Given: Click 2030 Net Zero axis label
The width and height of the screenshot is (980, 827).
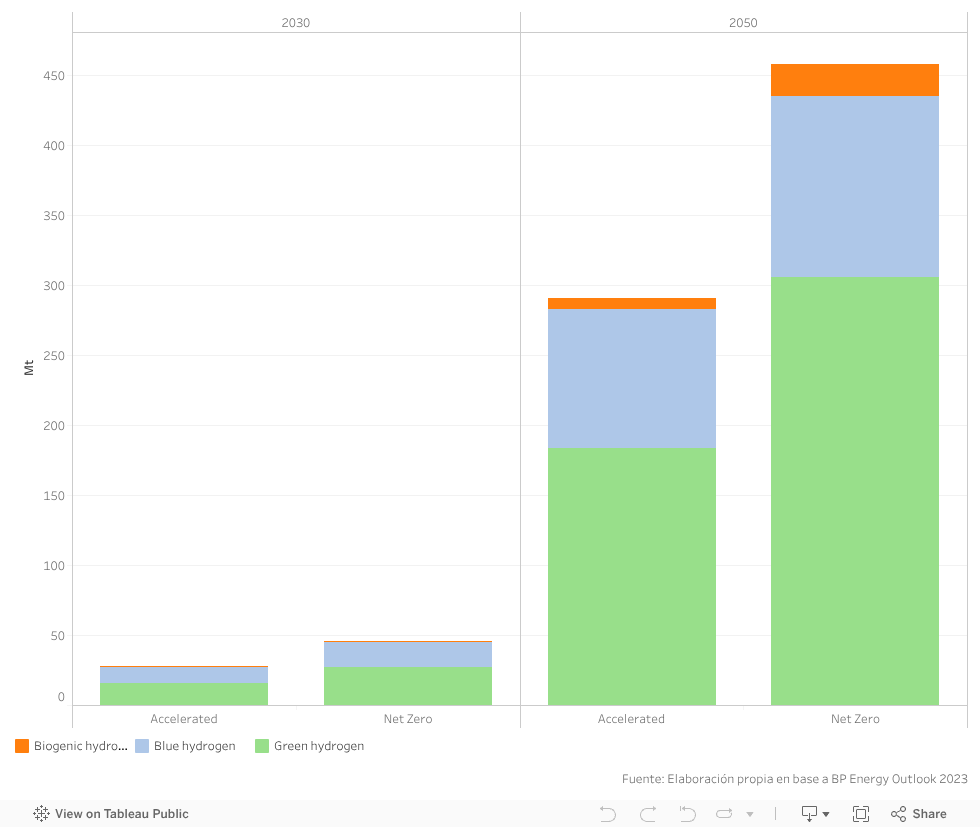Looking at the screenshot, I should [408, 719].
